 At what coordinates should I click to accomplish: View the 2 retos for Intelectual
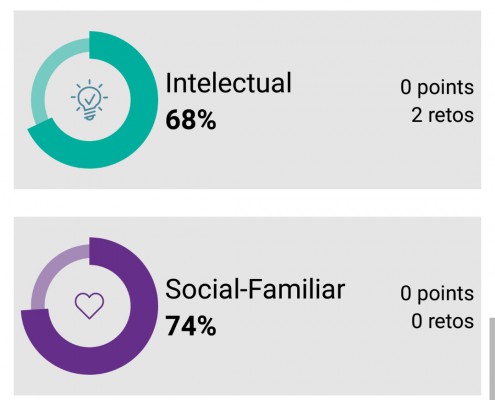(442, 115)
